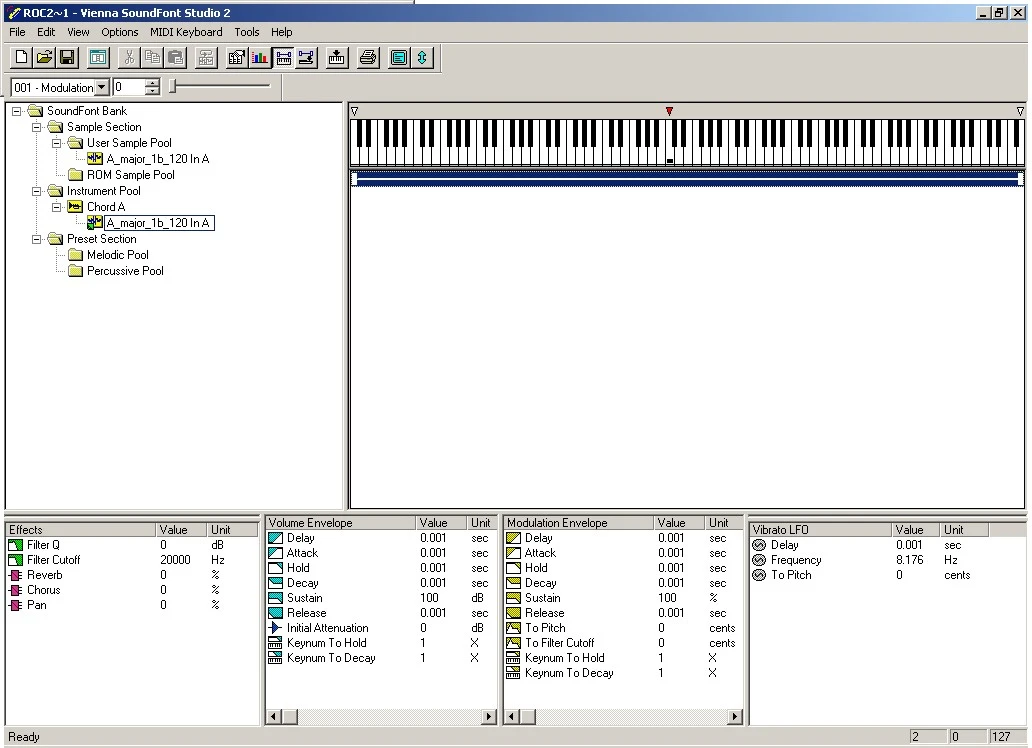Click the Initial Attenuation arrow icon
This screenshot has height=748, width=1032.
276,628
